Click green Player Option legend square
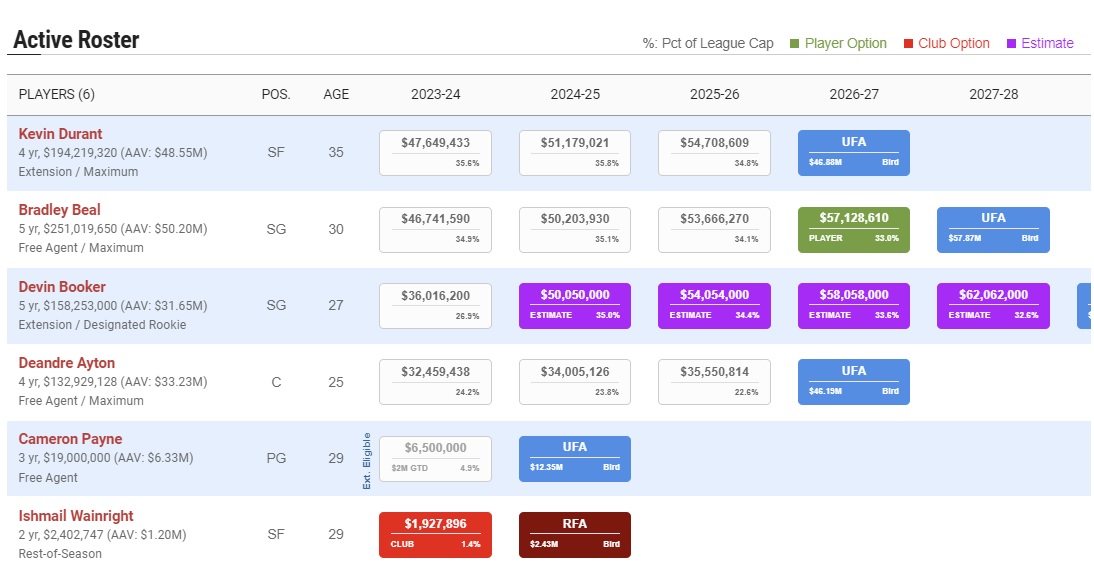 coord(794,43)
